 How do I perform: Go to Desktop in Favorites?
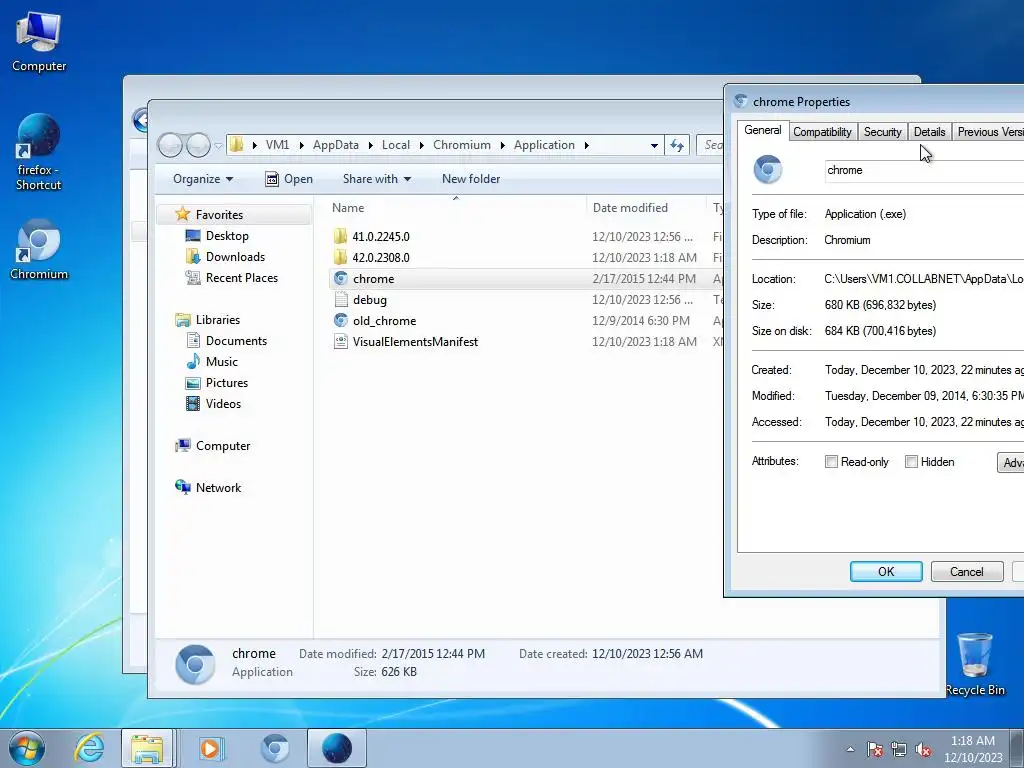point(227,236)
